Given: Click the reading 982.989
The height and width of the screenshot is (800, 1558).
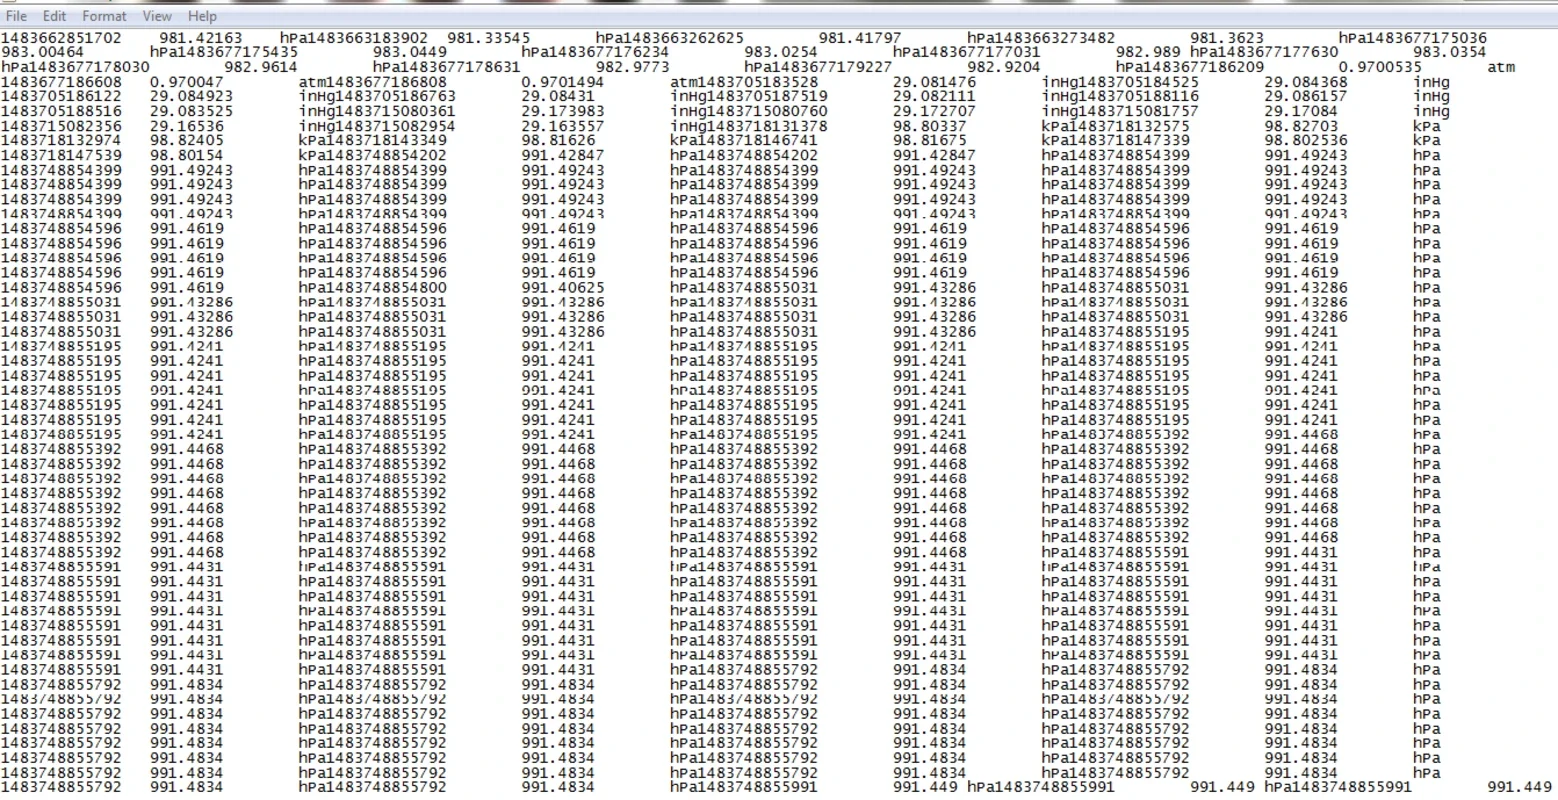Looking at the screenshot, I should click(x=1148, y=52).
